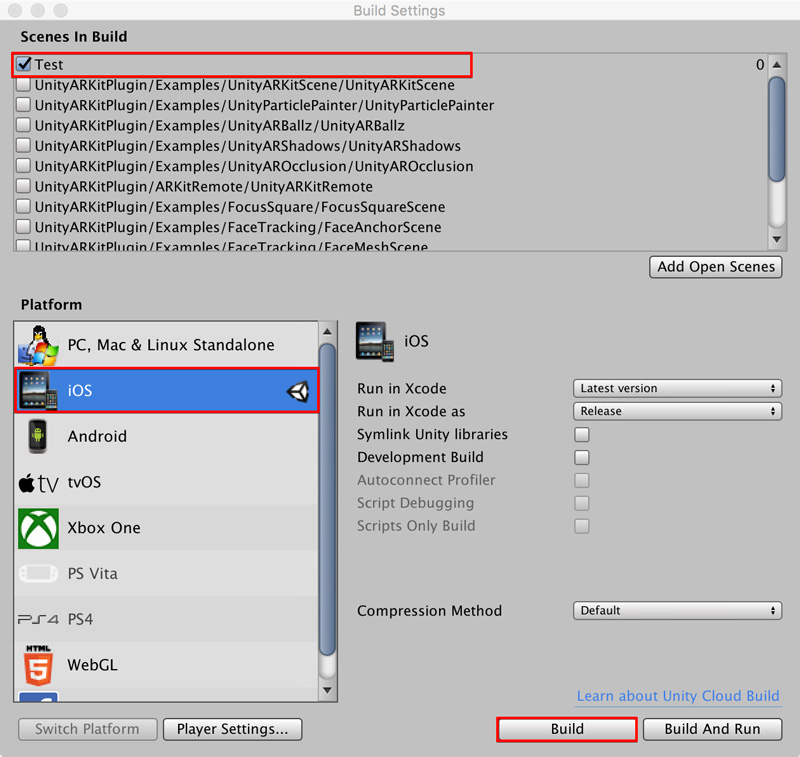Image resolution: width=800 pixels, height=757 pixels.
Task: Select the UnityParticlePainter scene path
Action: [264, 105]
